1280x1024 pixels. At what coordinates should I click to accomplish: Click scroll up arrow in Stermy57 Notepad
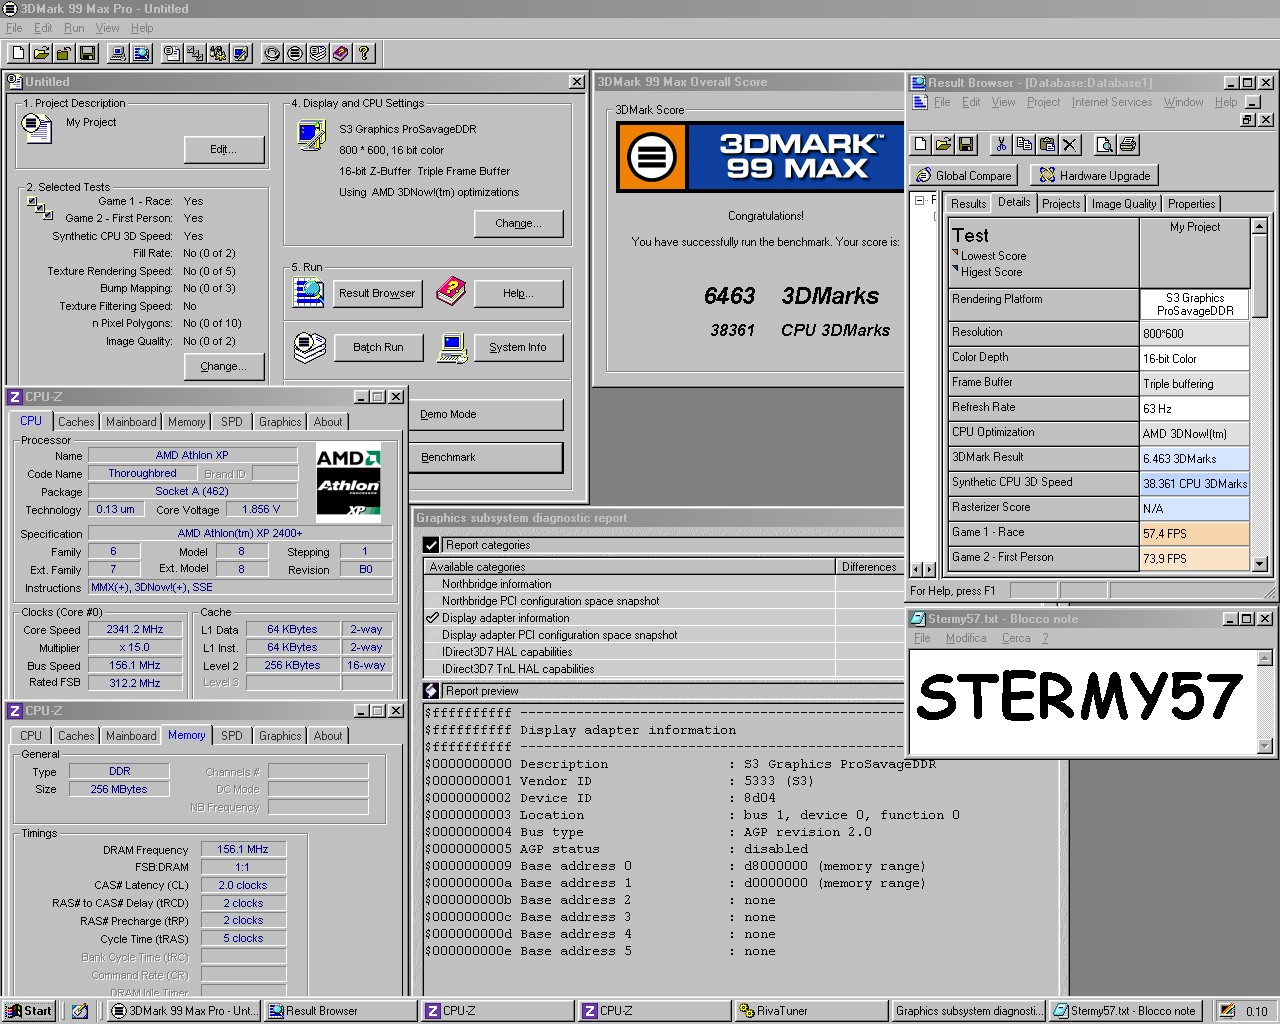1265,658
